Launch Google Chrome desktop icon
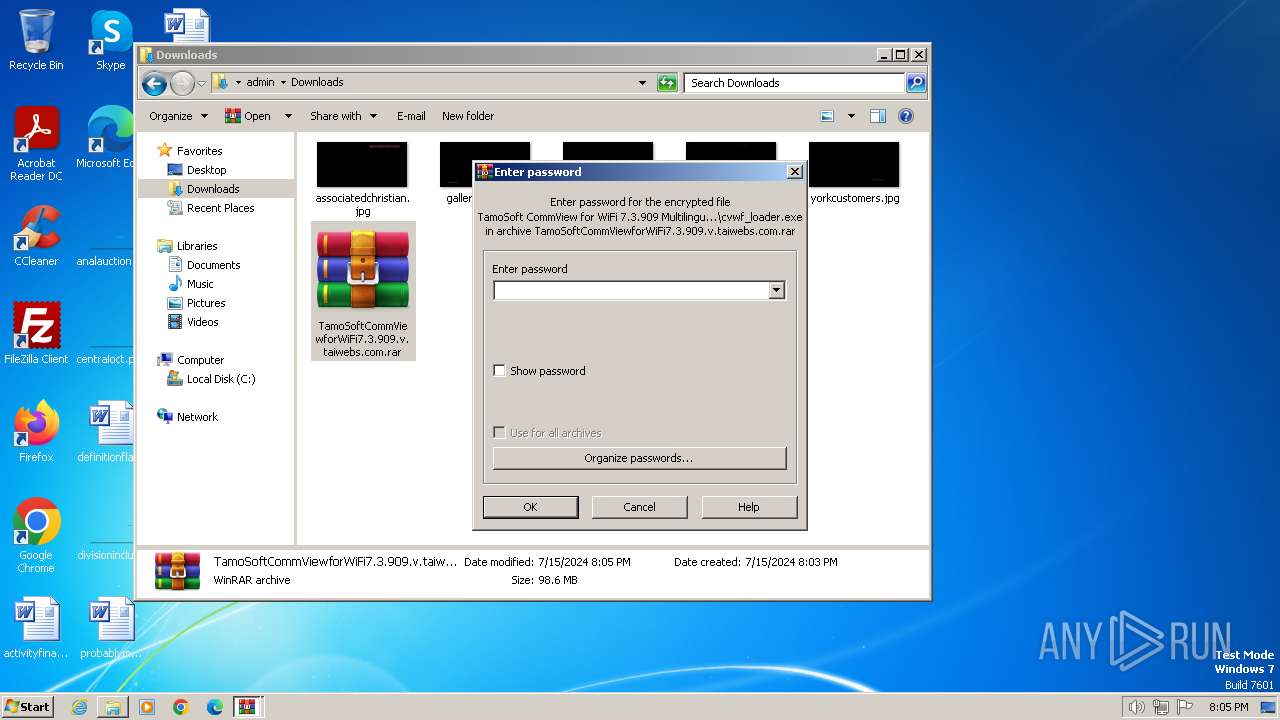This screenshot has height=720, width=1280. 36,535
